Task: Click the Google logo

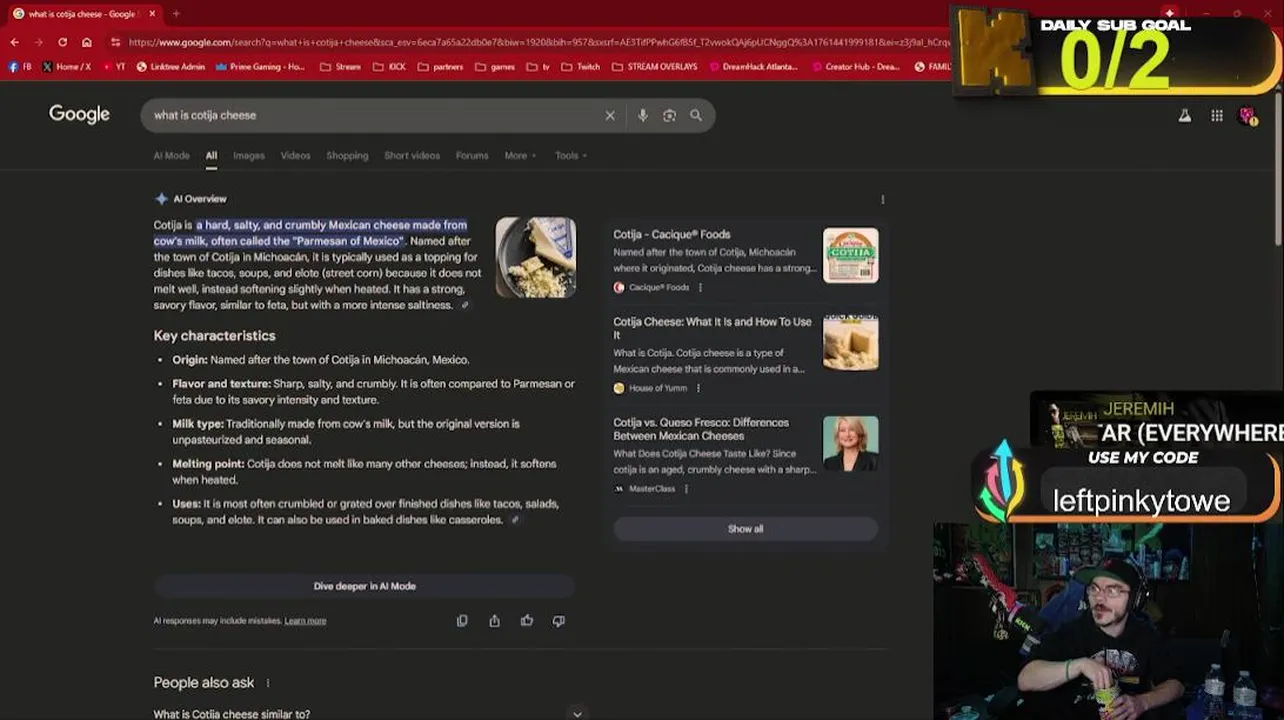Action: pyautogui.click(x=79, y=115)
